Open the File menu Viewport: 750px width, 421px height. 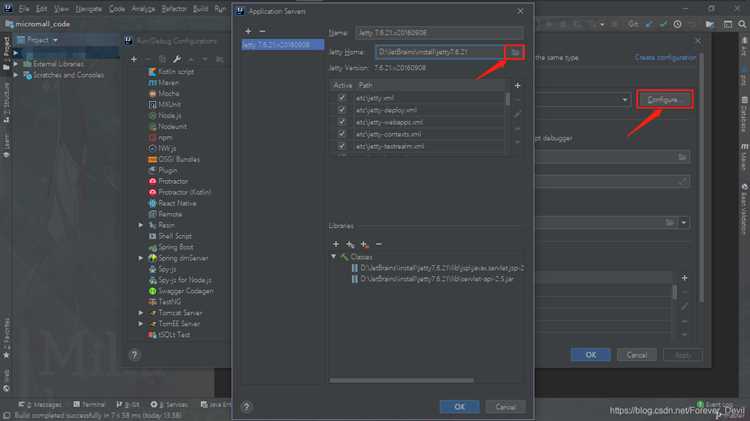pos(24,9)
